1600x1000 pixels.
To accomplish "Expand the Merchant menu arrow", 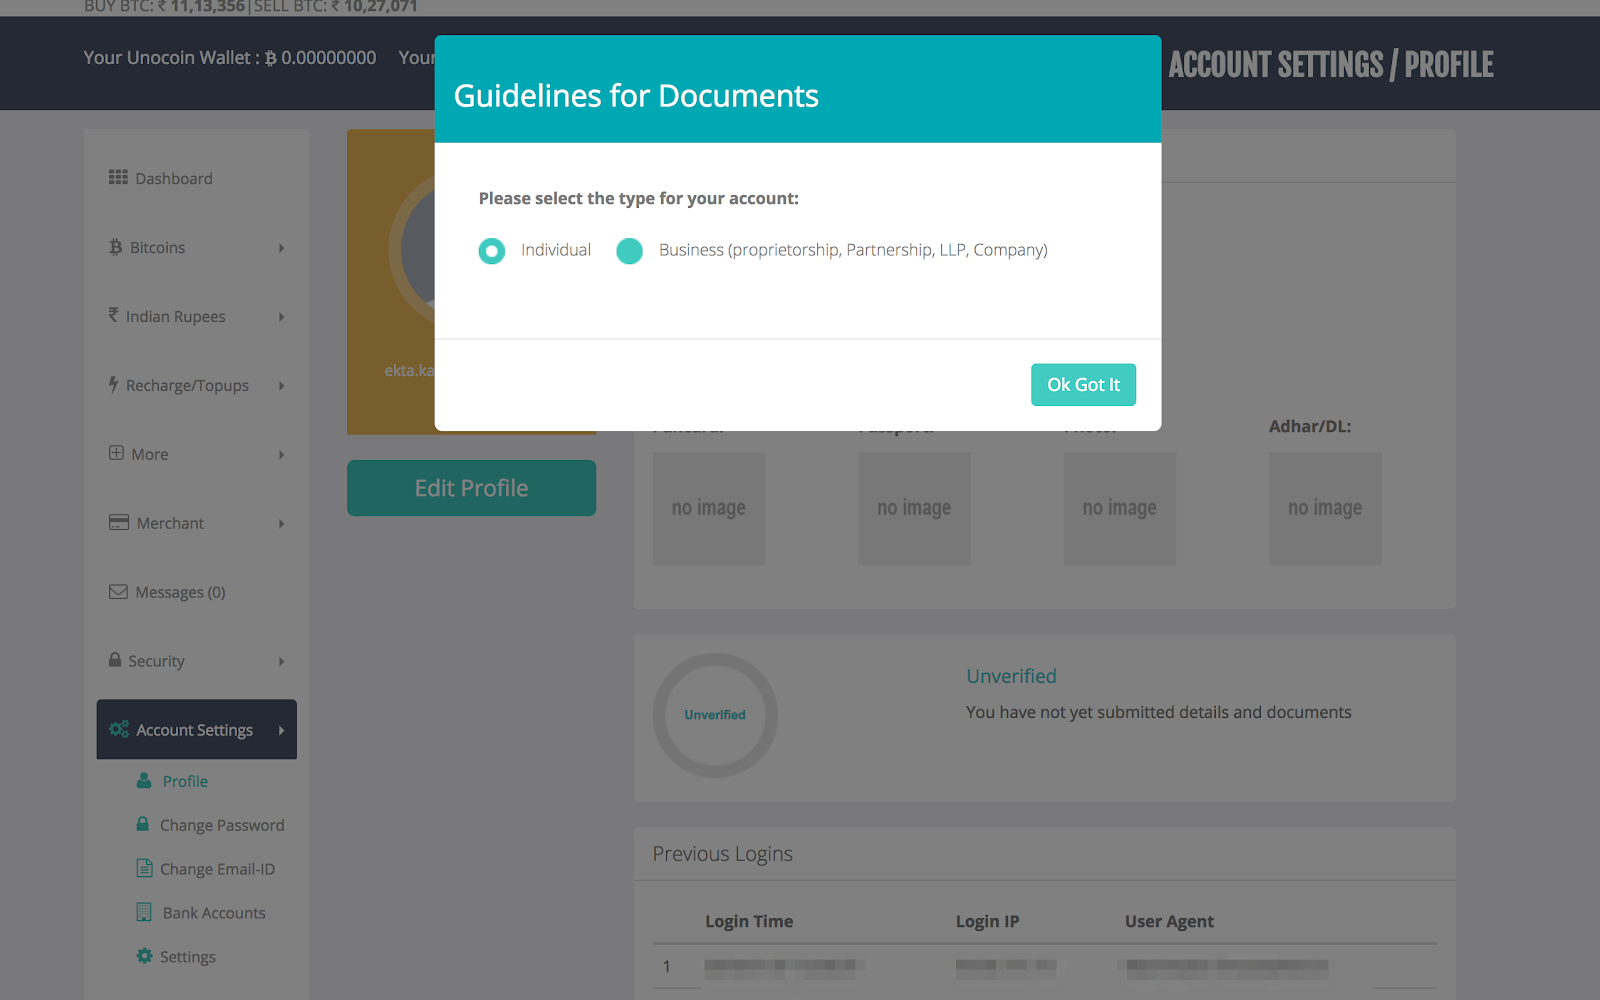I will tap(282, 524).
